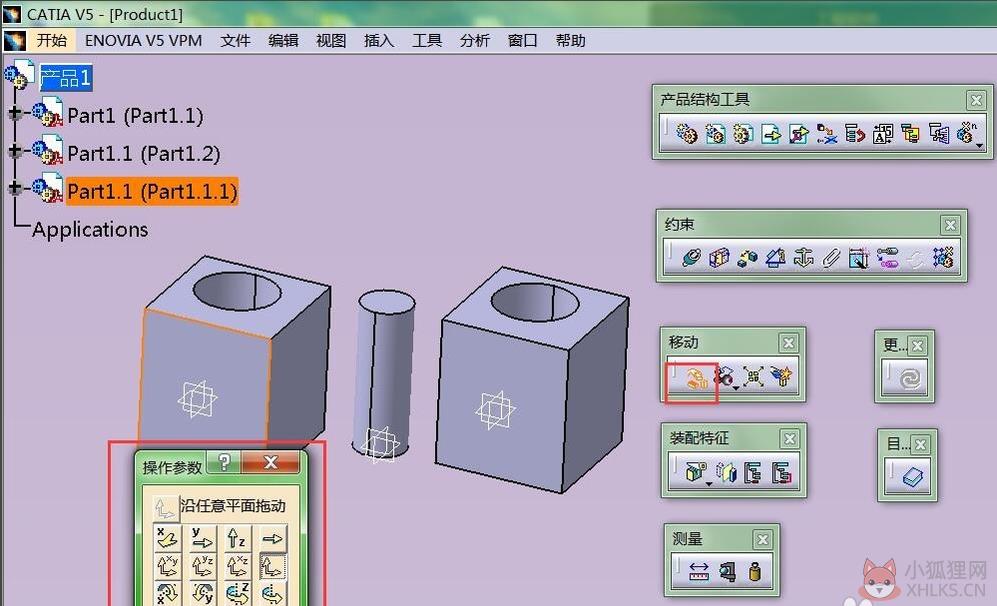Image resolution: width=997 pixels, height=606 pixels.
Task: Open the 插入 menu
Action: 379,40
